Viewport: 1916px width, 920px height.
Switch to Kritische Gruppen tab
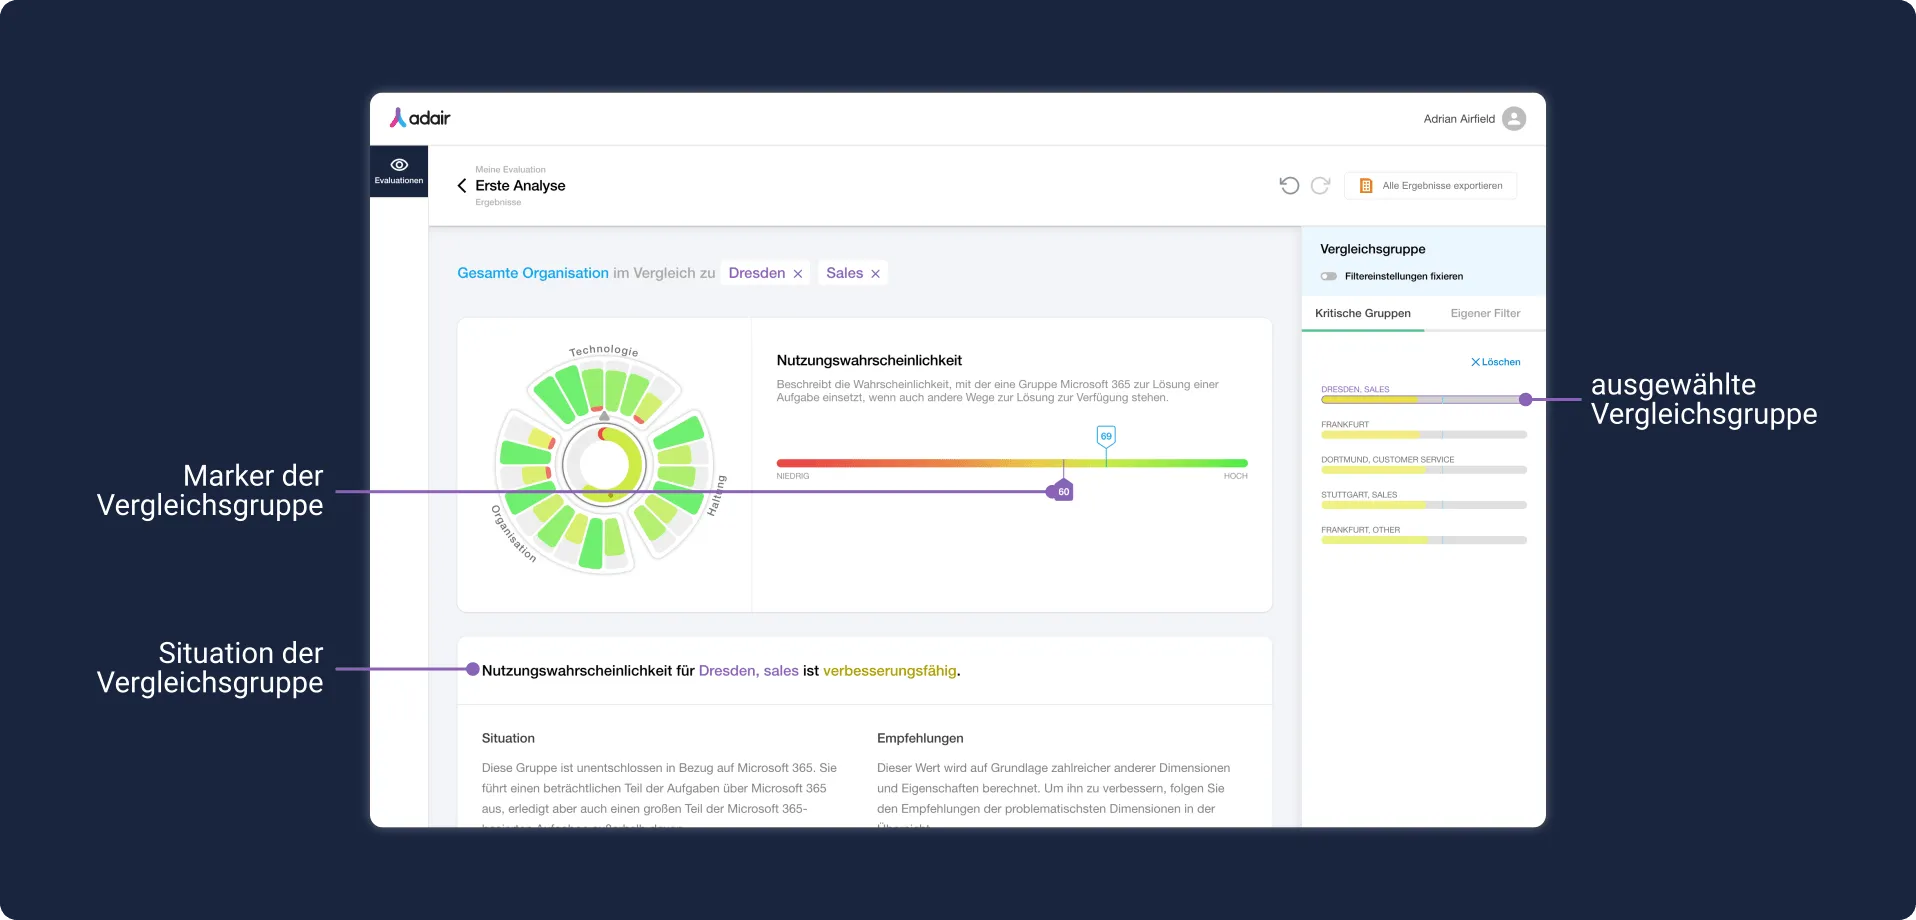coord(1363,313)
